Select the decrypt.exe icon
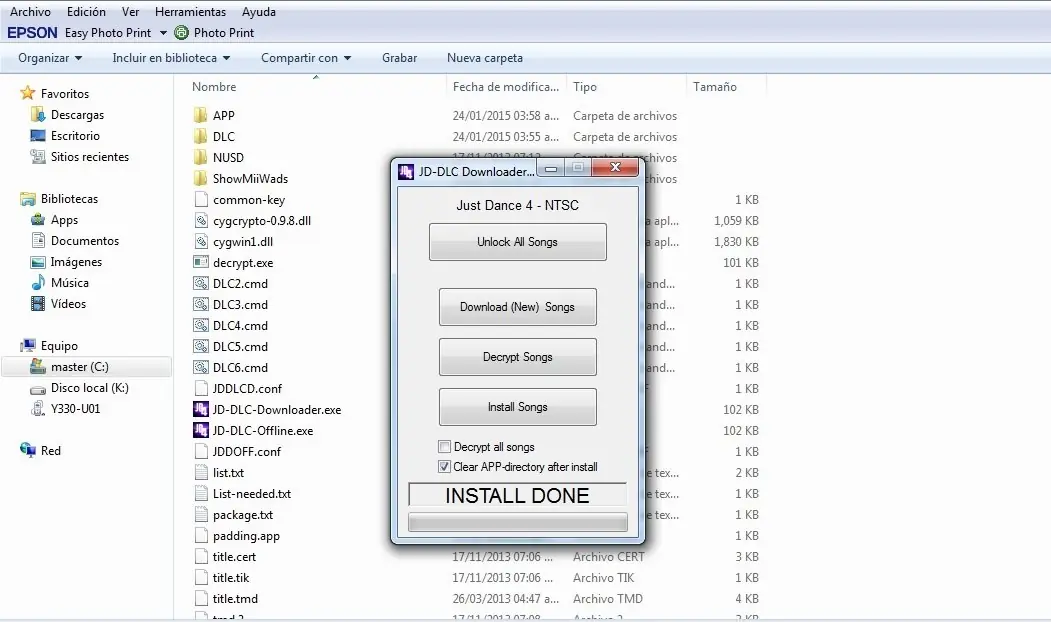The height and width of the screenshot is (622, 1051). click(200, 262)
